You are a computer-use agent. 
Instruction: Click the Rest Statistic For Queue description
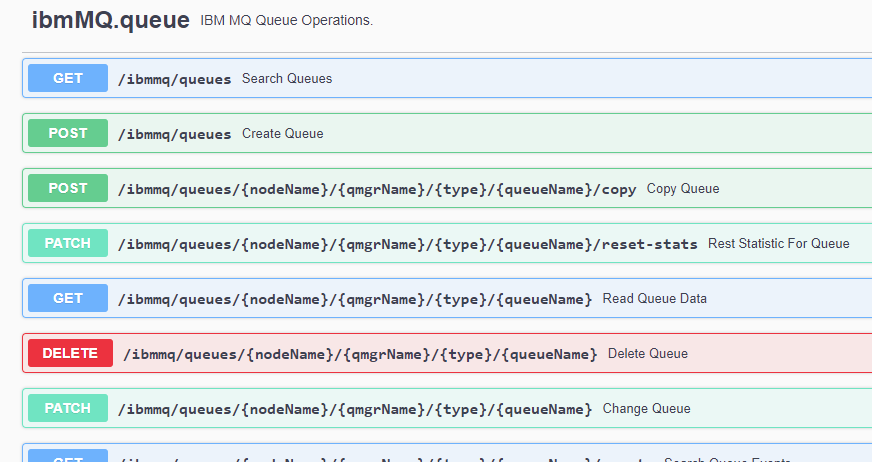pyautogui.click(x=778, y=244)
